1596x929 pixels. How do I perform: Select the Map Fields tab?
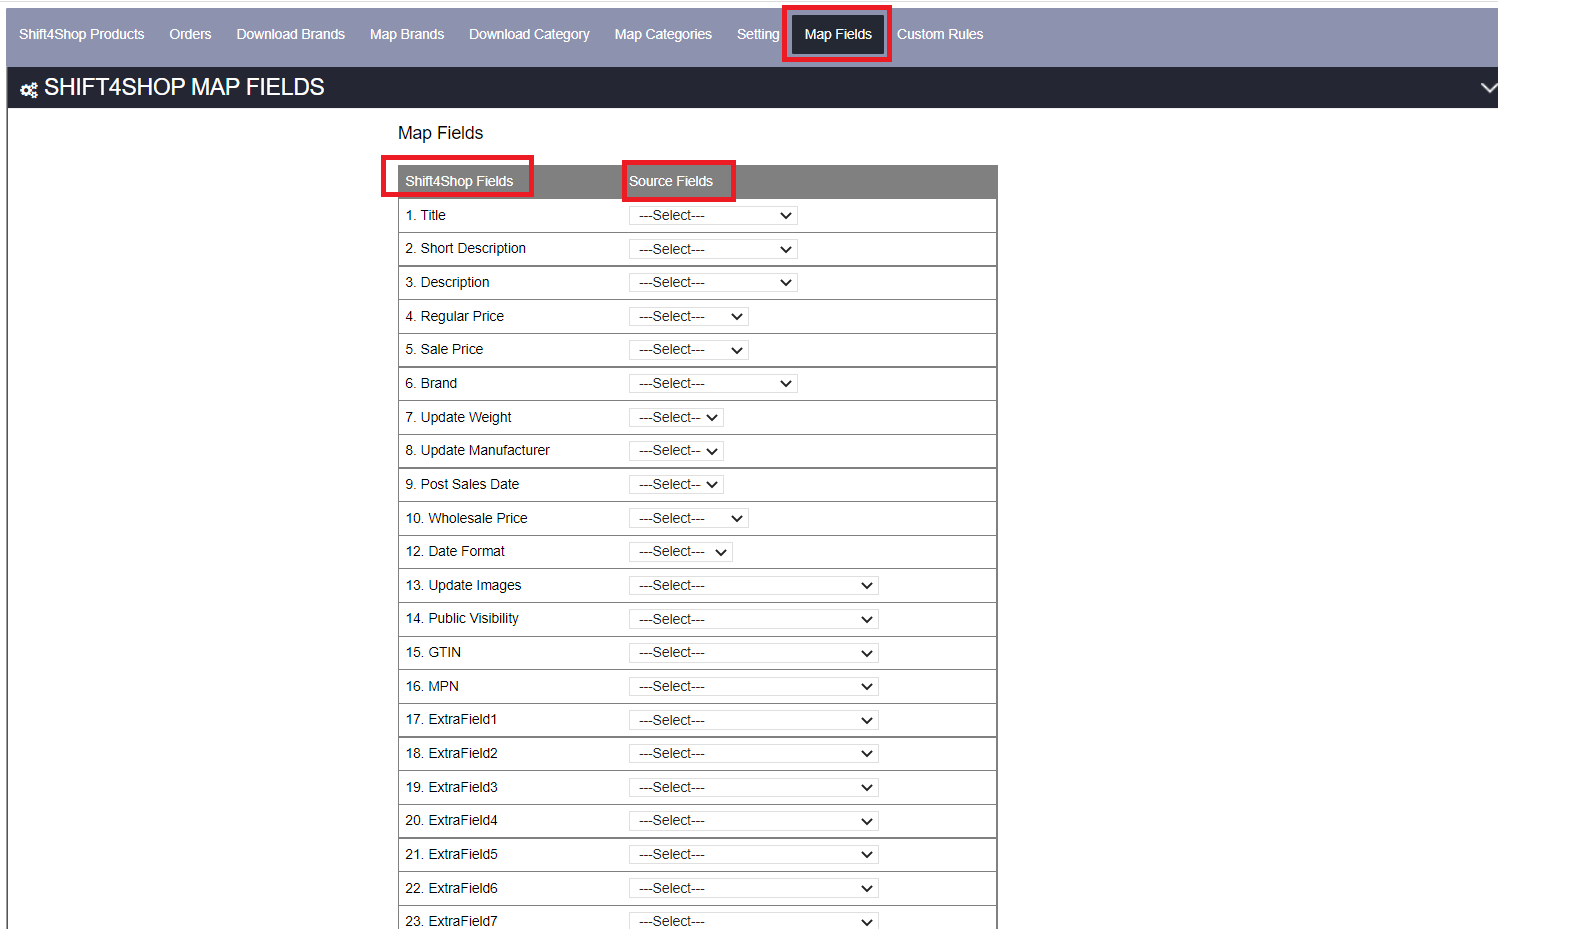pos(838,34)
